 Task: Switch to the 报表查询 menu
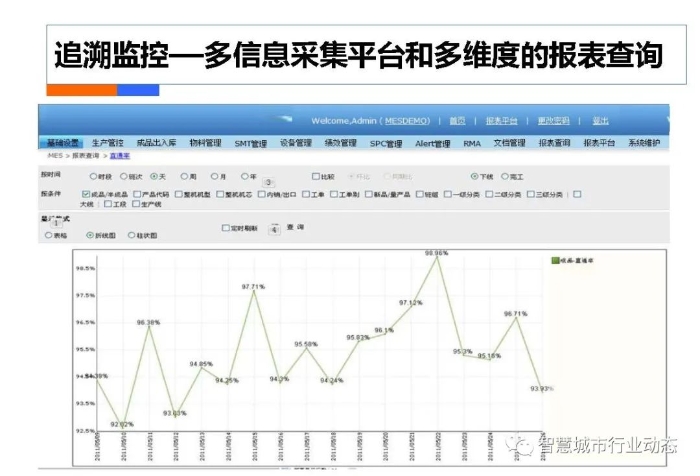(554, 143)
